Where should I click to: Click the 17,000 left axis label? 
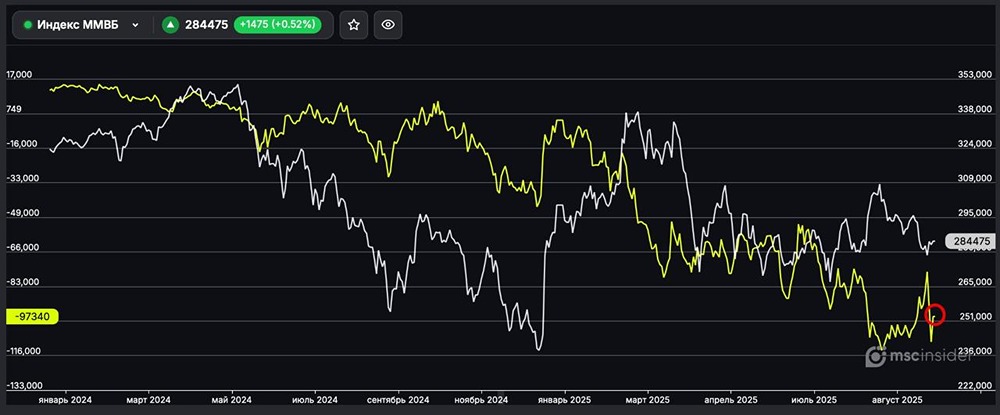coord(23,75)
